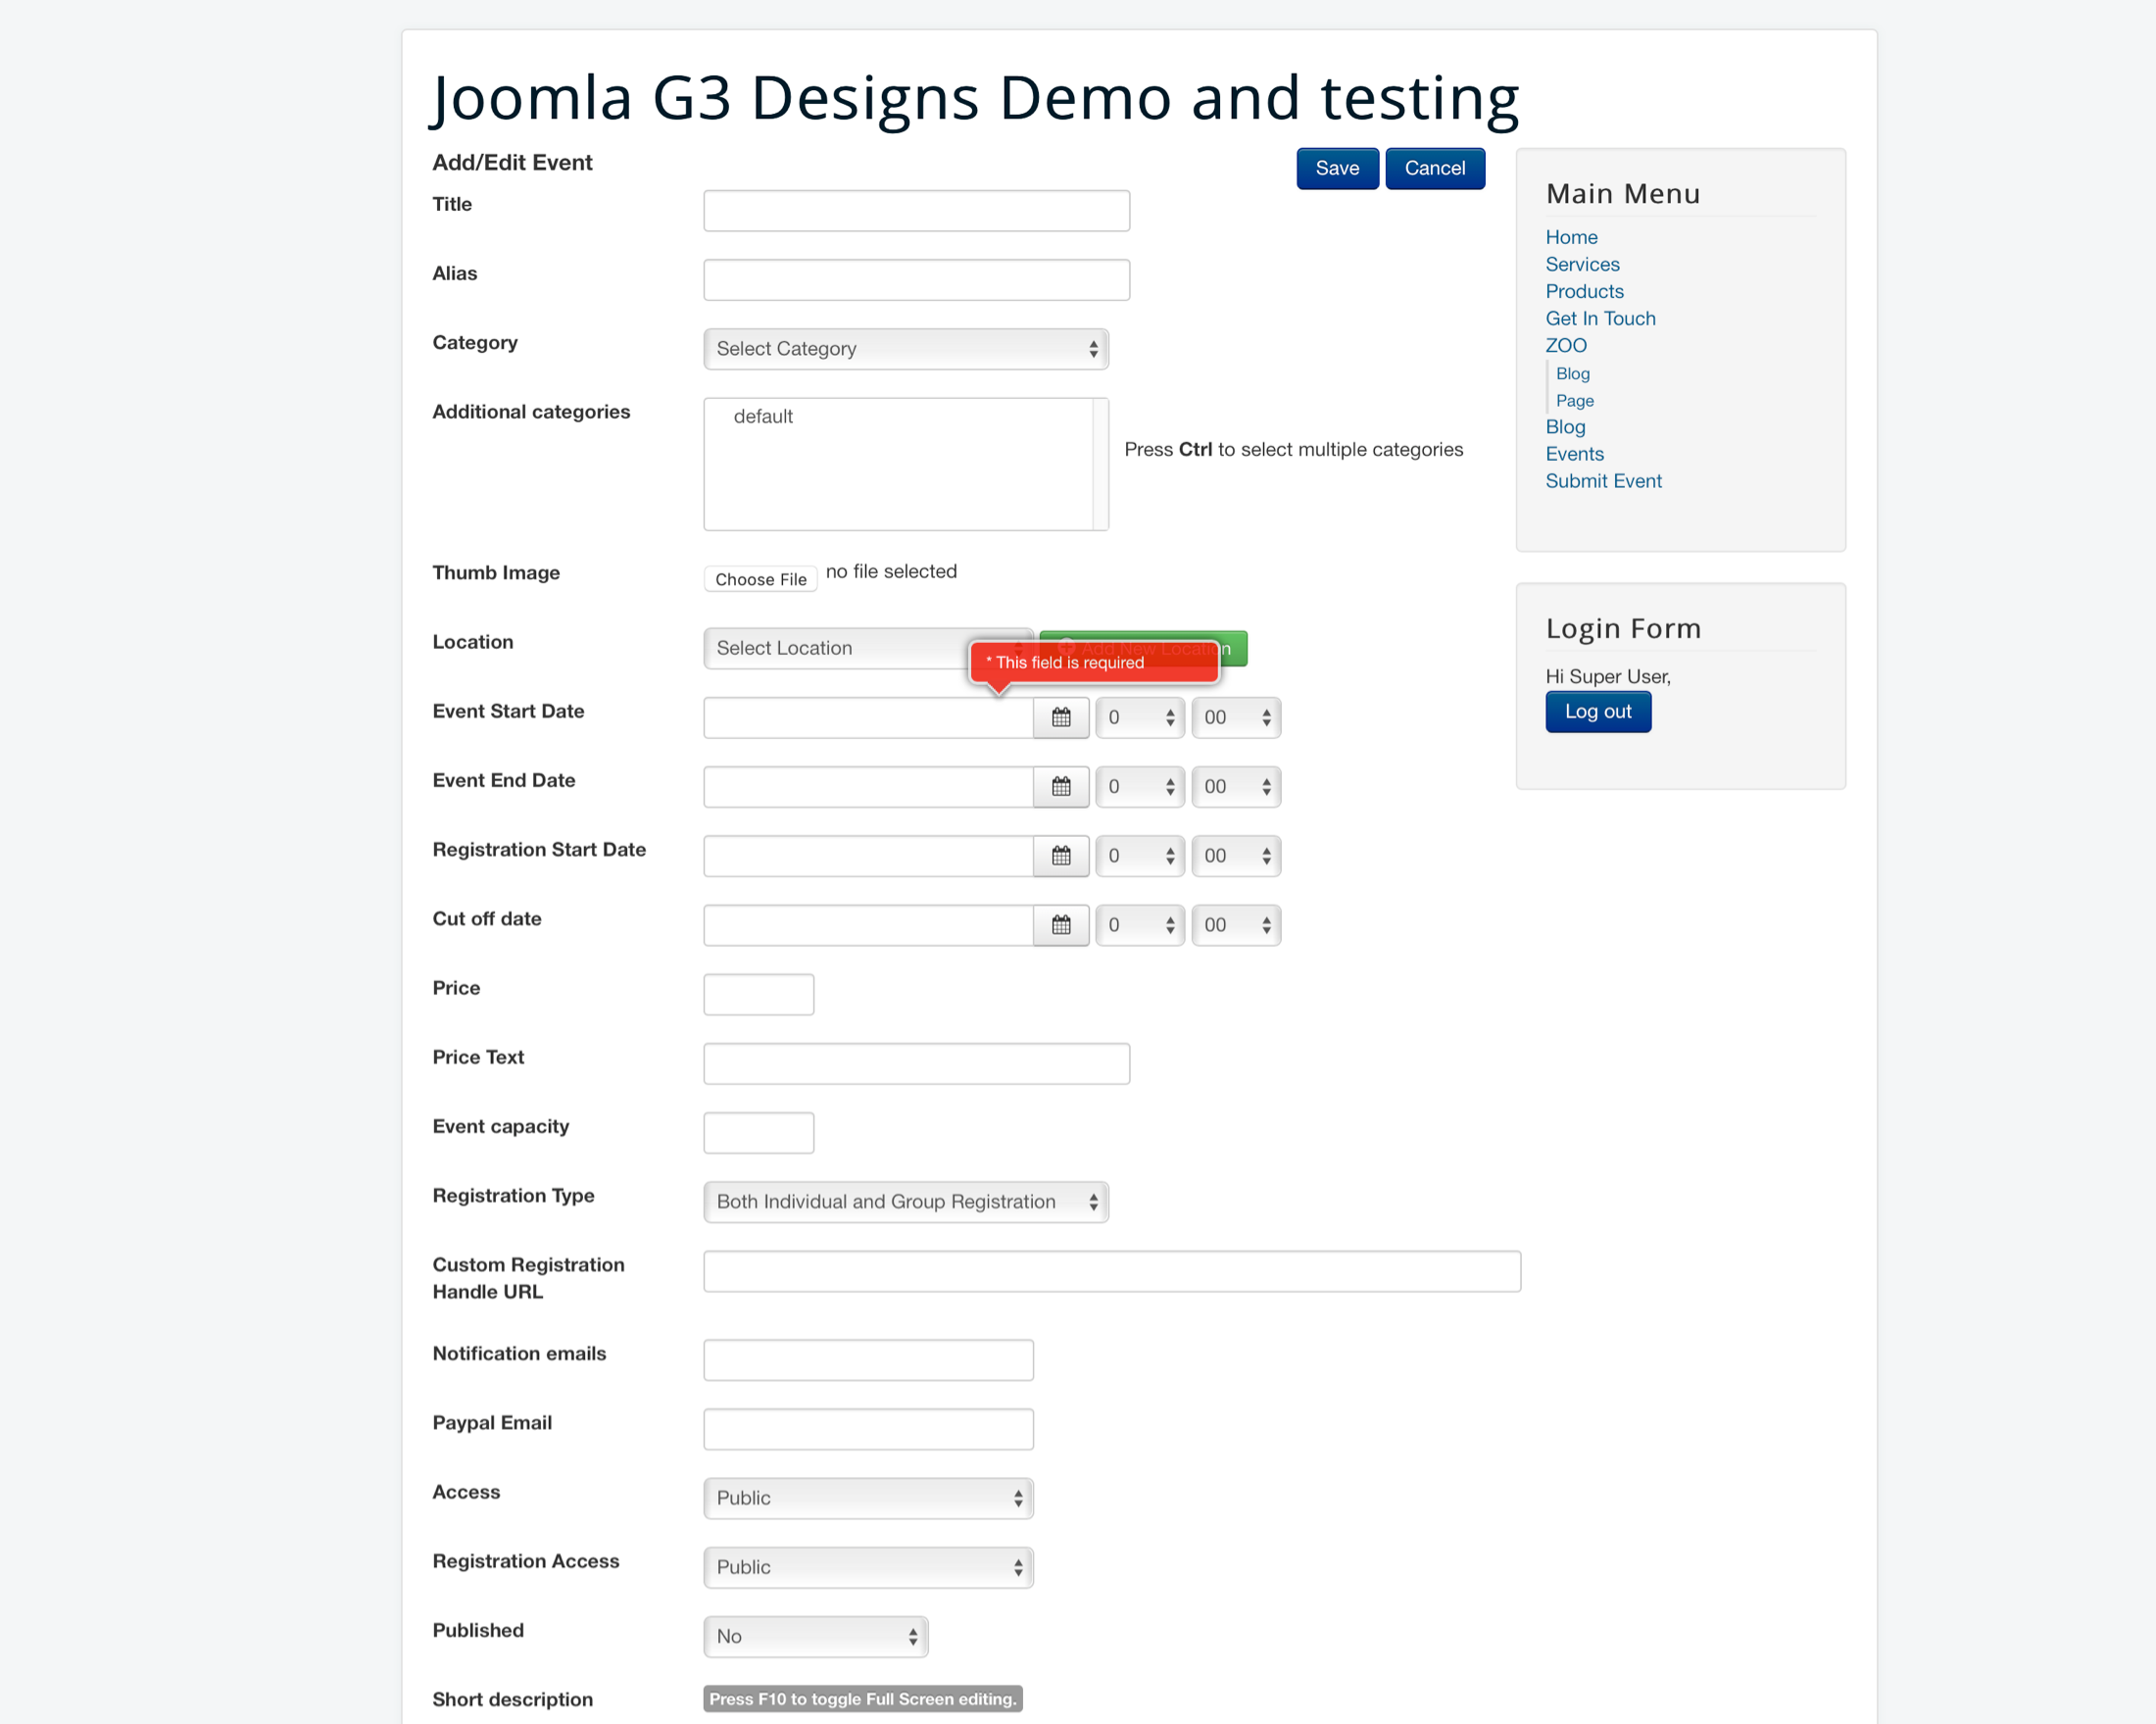Focus the Price input field

[758, 994]
